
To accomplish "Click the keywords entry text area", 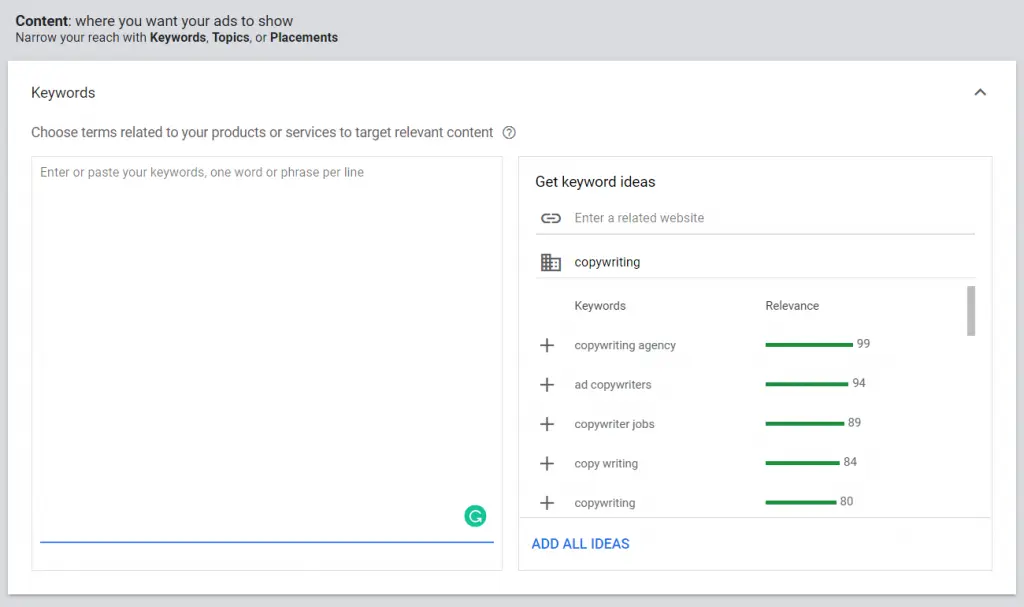I will click(266, 340).
